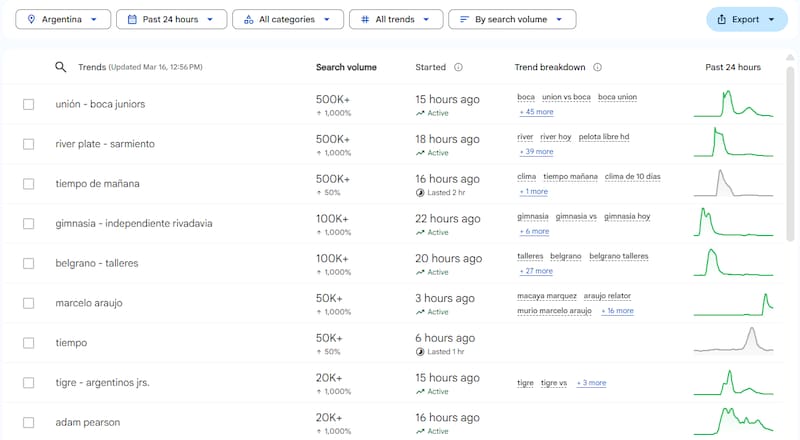
Task: Click the sparkline chart for marcelo araujo
Action: 733,303
